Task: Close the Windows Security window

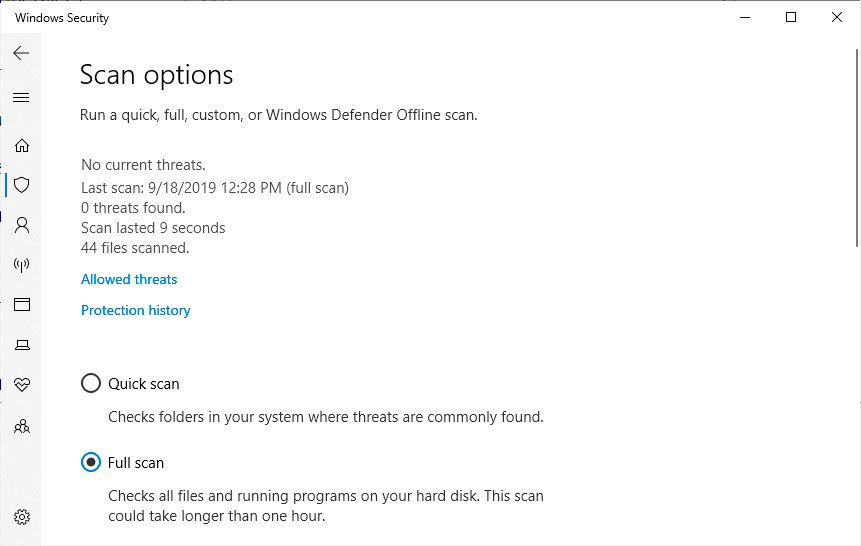Action: pyautogui.click(x=837, y=18)
